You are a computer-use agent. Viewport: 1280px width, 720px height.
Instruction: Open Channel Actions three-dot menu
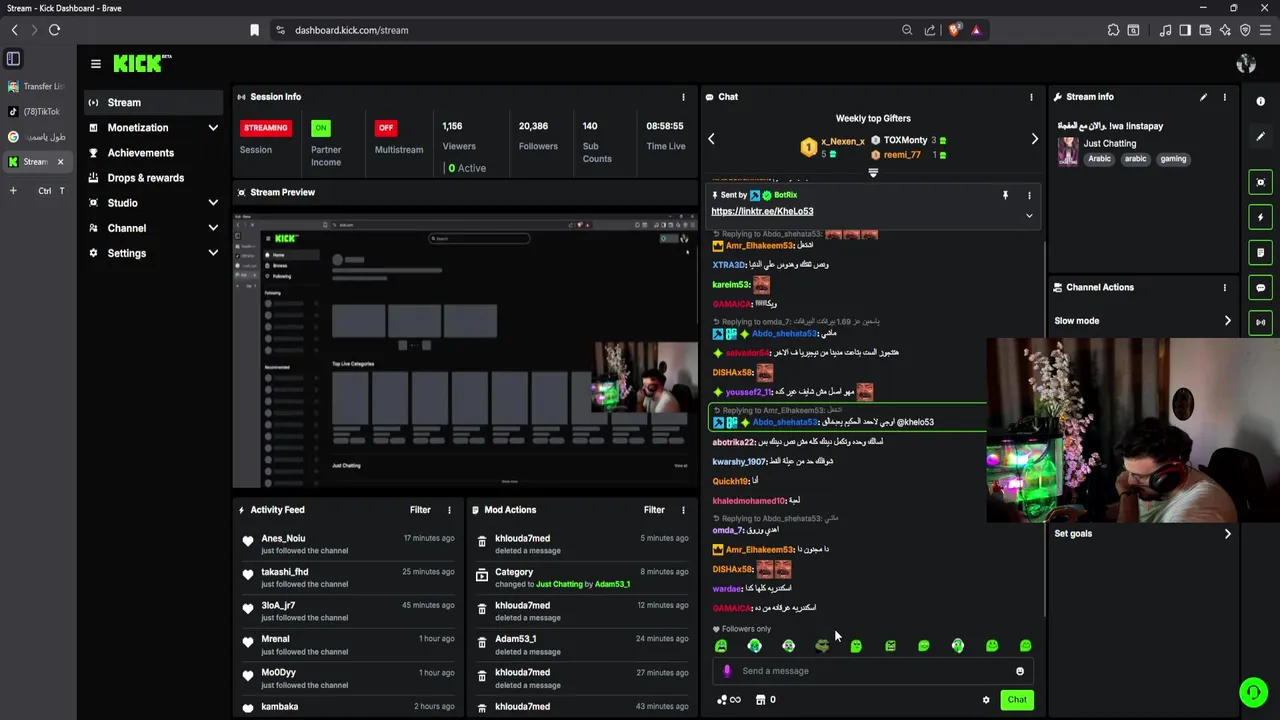coord(1224,287)
